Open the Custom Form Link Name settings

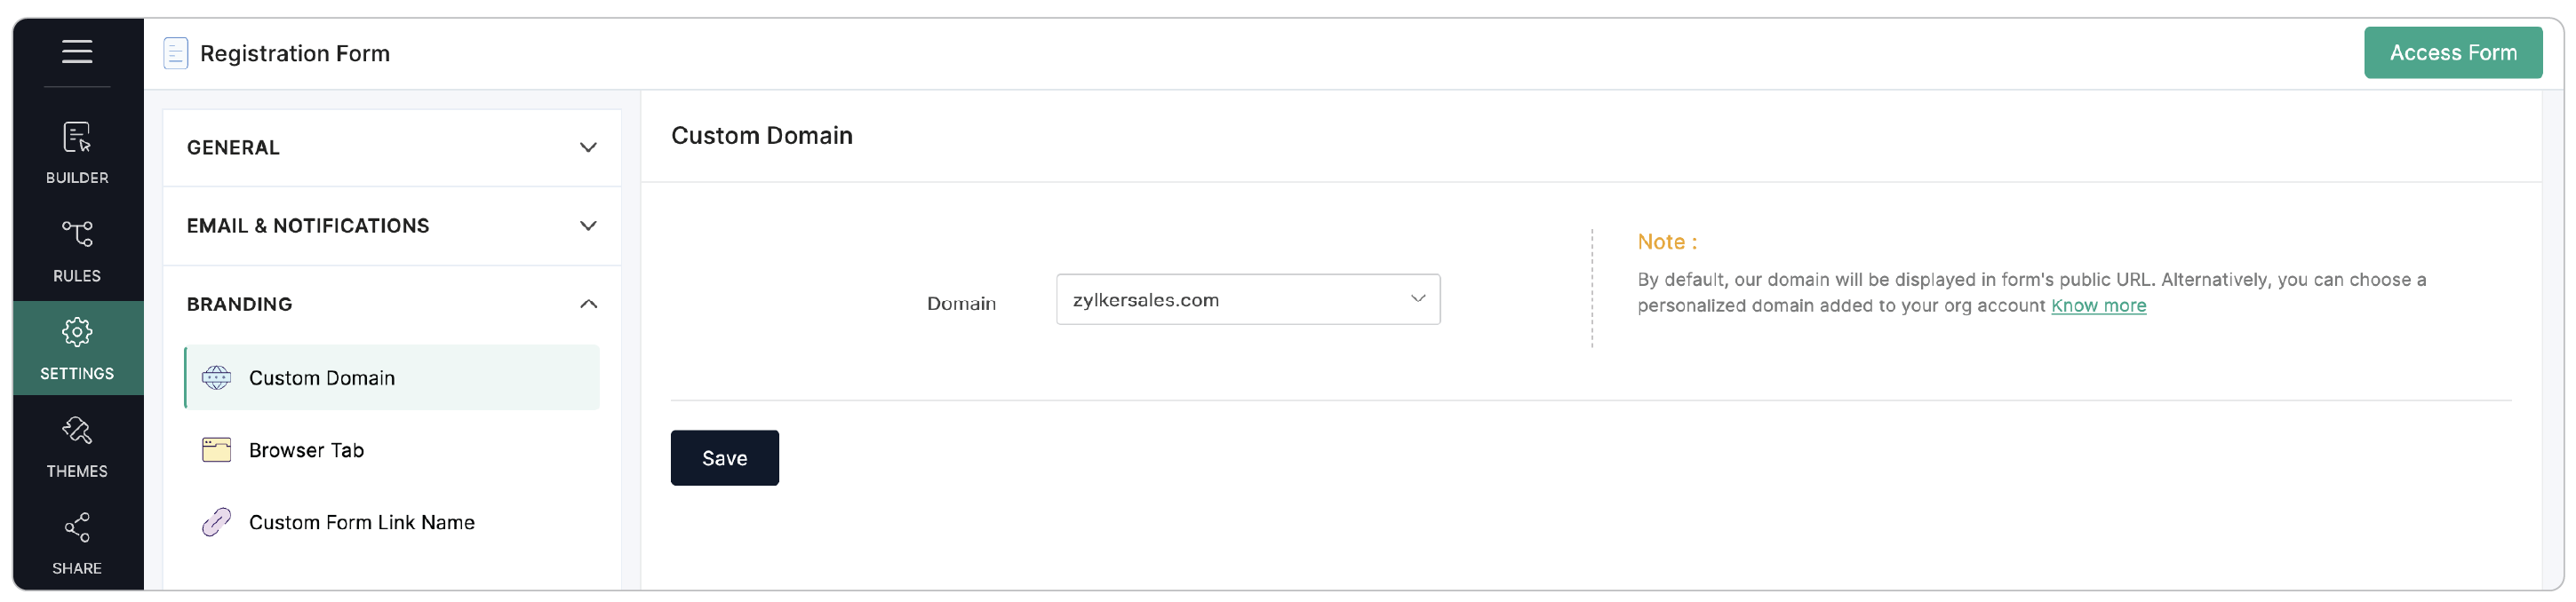point(362,522)
